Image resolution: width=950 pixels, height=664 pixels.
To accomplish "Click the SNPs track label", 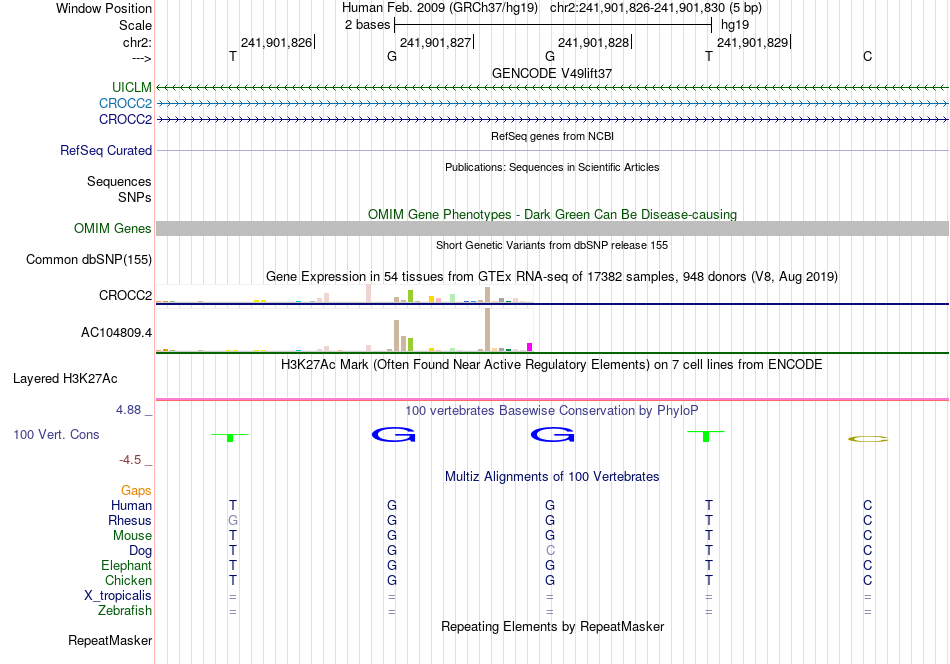I will pos(135,197).
